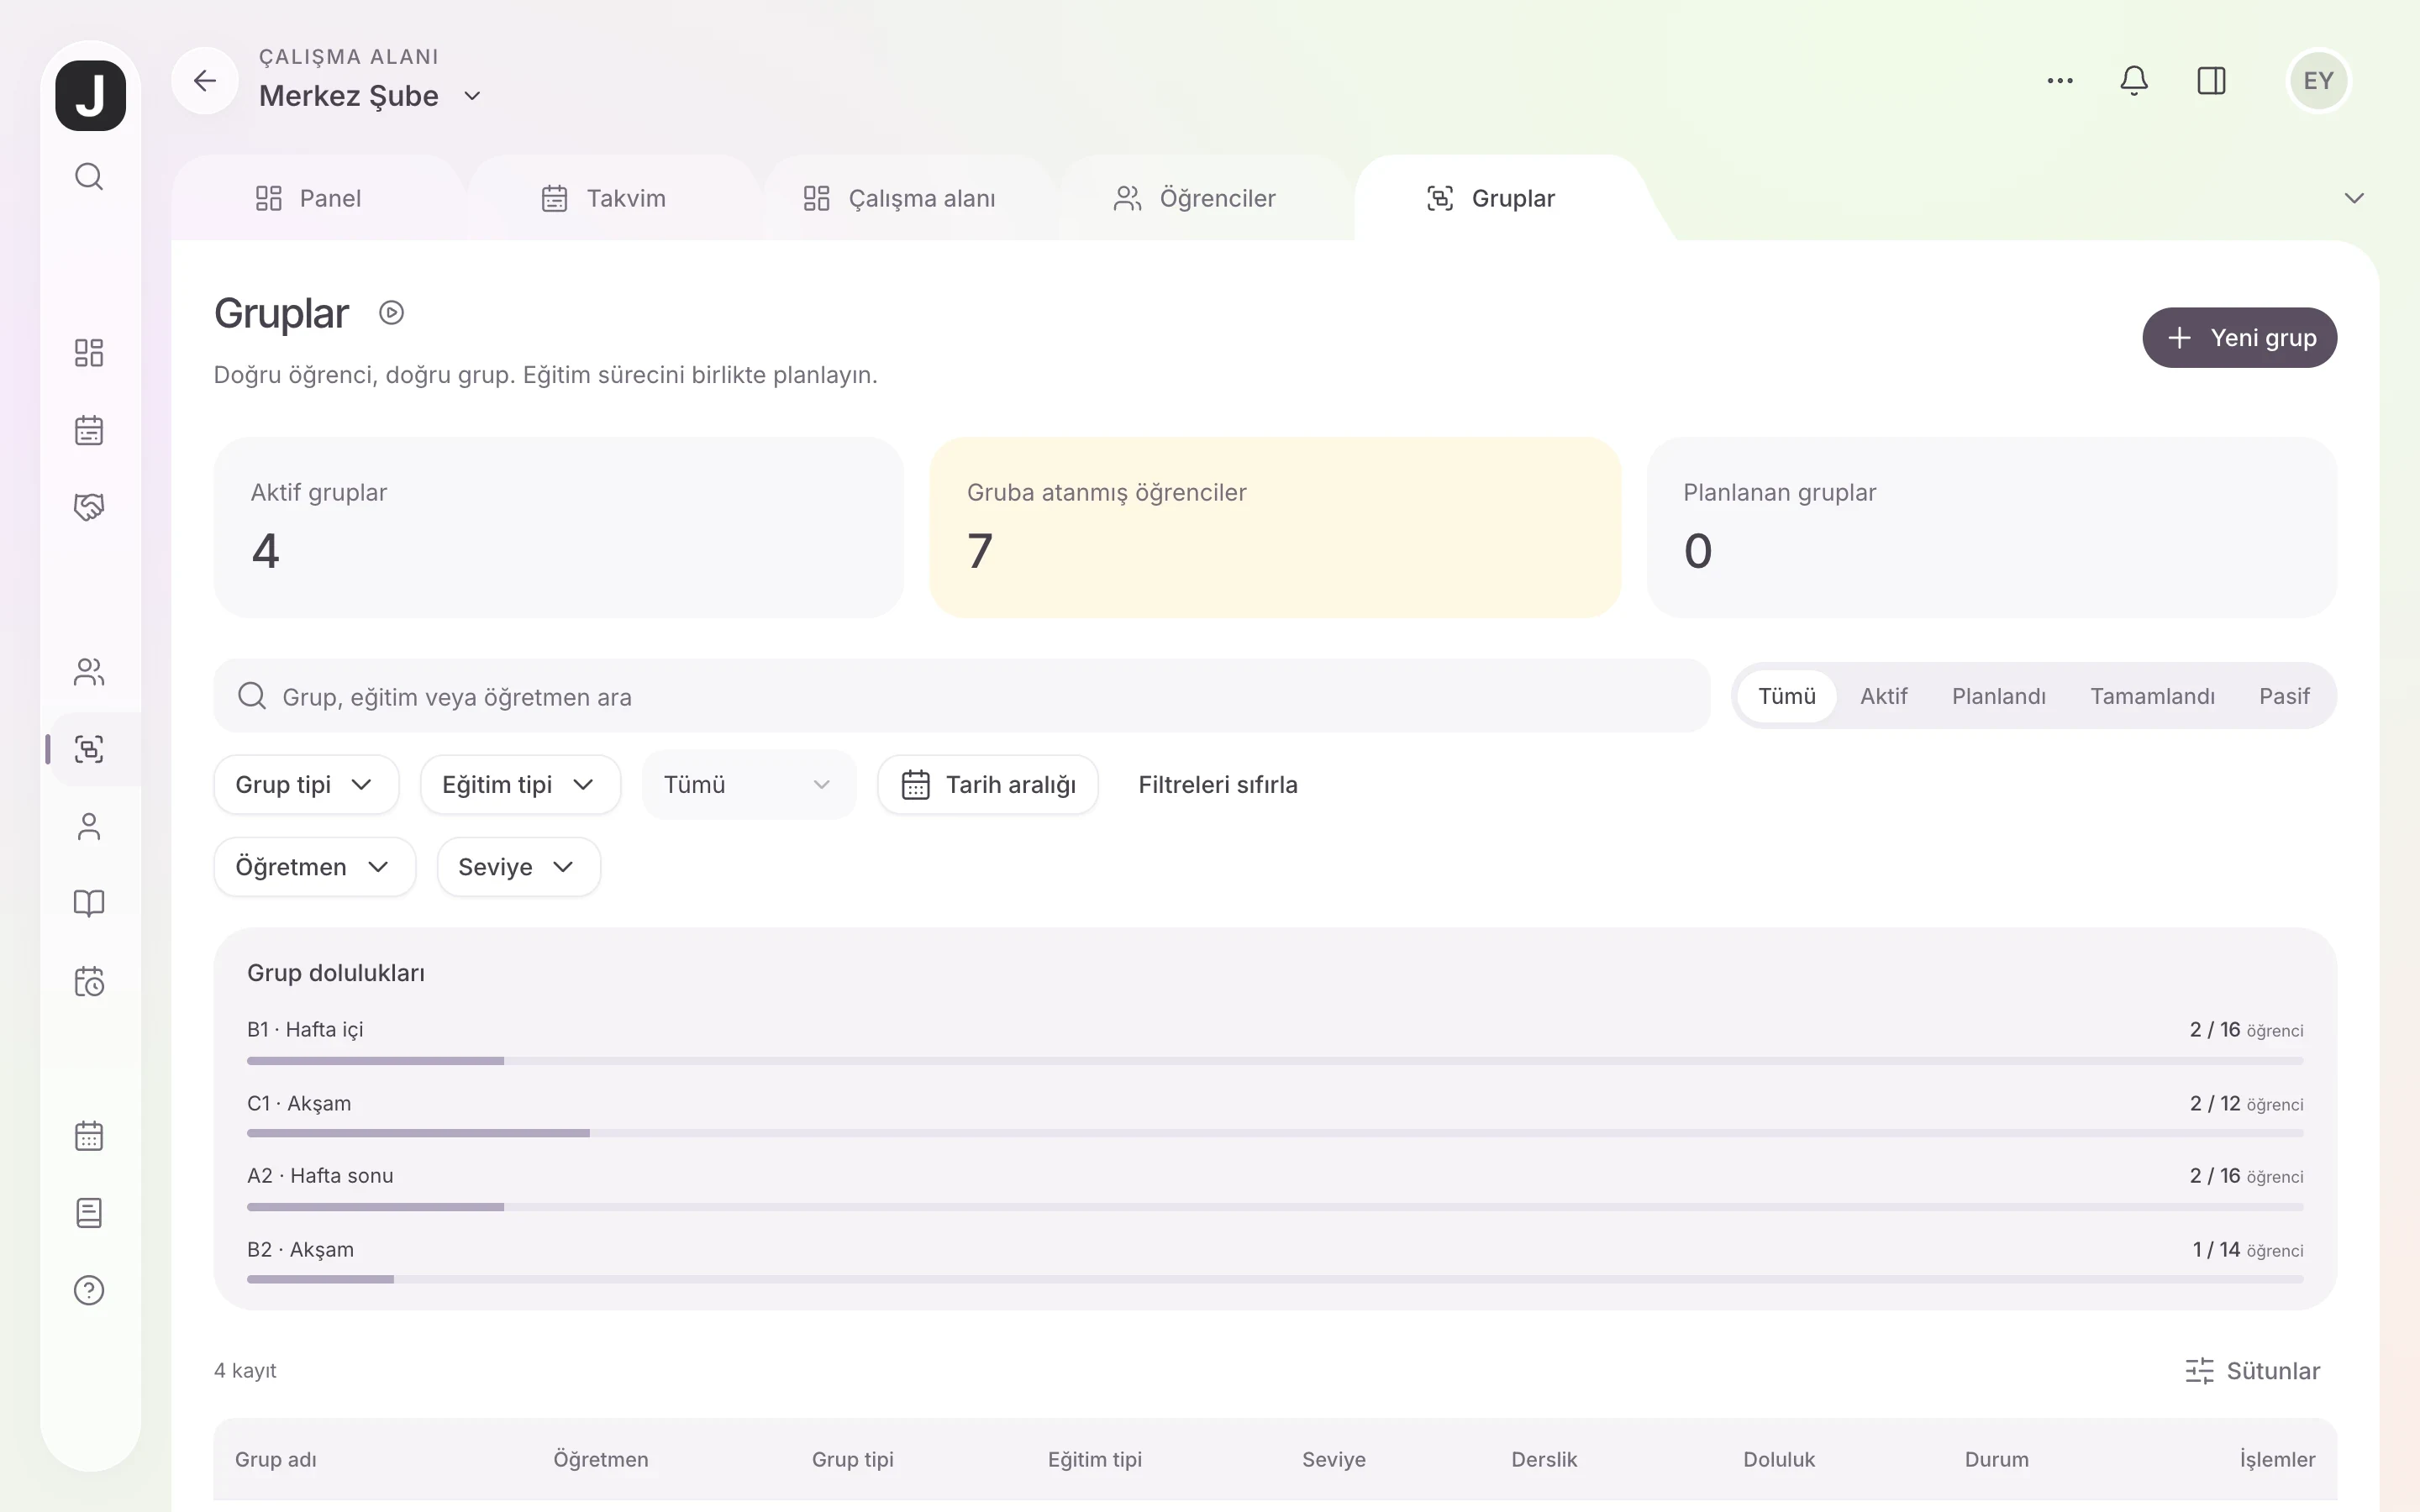Screen dimensions: 2420x1512
Task: Open the handshake icon in sidebar
Action: point(89,507)
